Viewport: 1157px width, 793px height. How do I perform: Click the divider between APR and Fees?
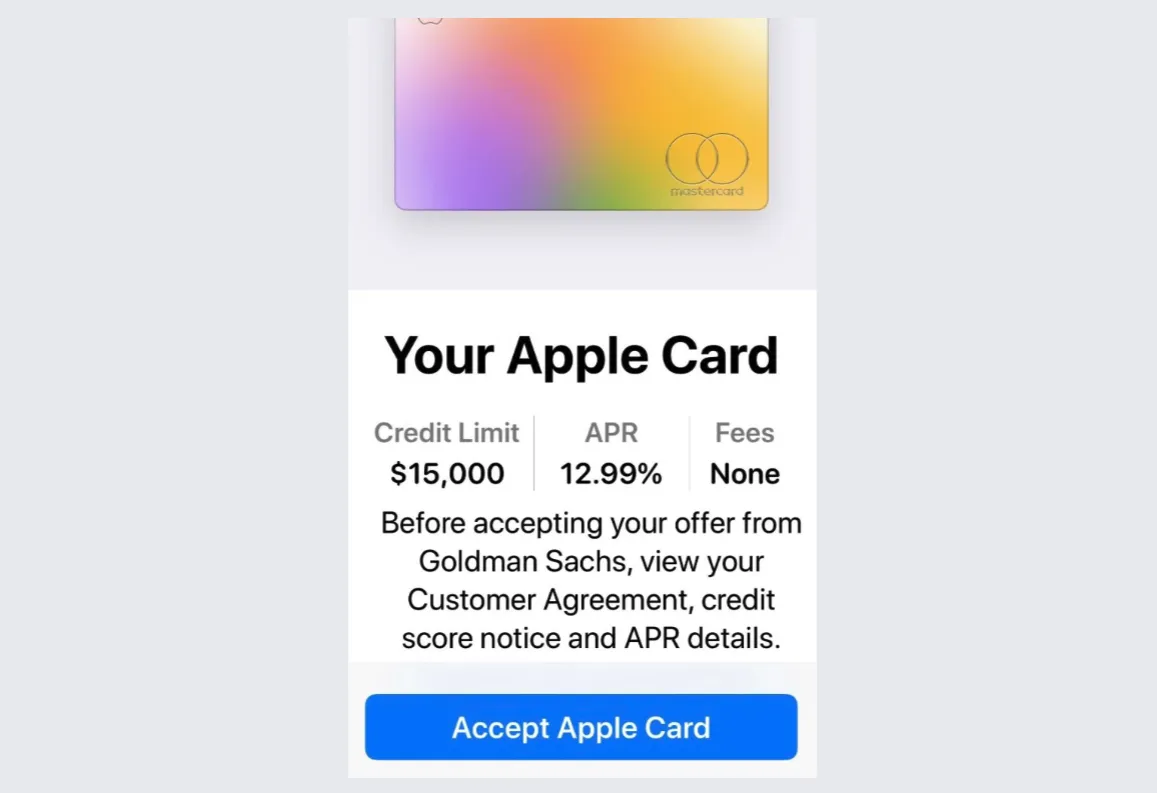point(690,453)
